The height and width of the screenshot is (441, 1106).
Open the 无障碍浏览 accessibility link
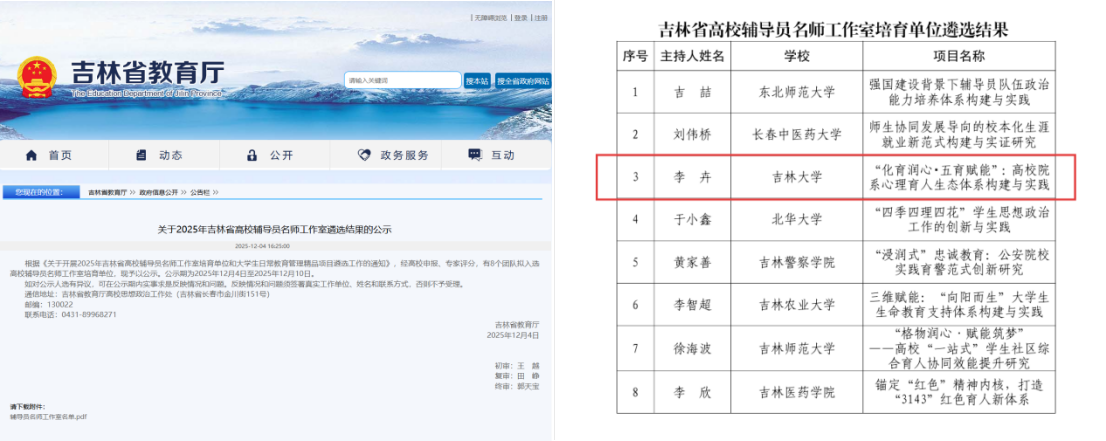(491, 18)
